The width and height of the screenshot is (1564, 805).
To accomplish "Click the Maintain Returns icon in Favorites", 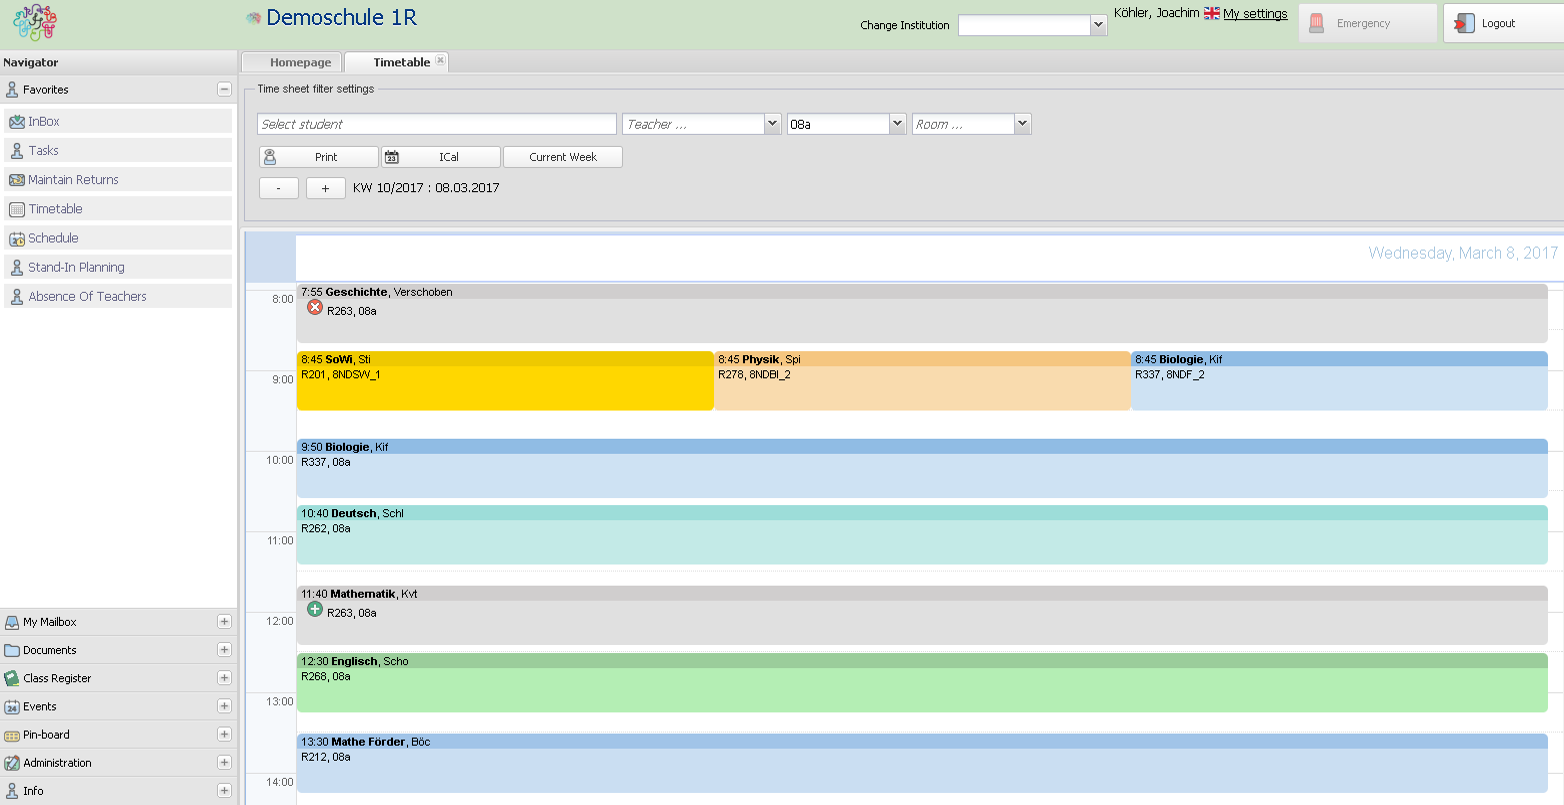I will (x=16, y=180).
